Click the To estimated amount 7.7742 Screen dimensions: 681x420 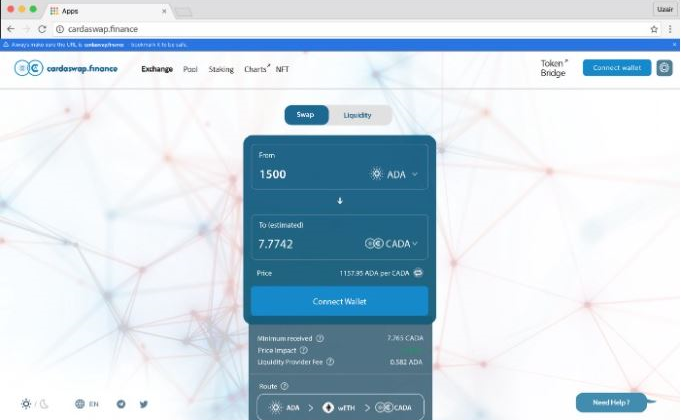coord(276,244)
